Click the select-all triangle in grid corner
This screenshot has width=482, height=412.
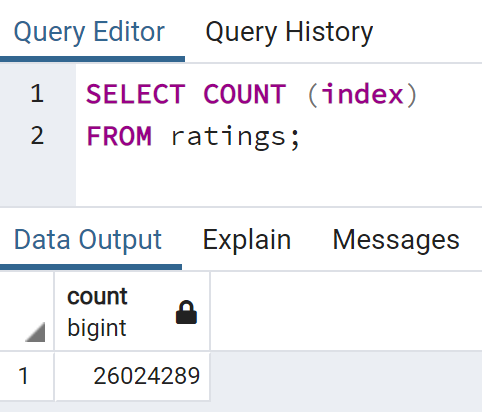point(35,332)
